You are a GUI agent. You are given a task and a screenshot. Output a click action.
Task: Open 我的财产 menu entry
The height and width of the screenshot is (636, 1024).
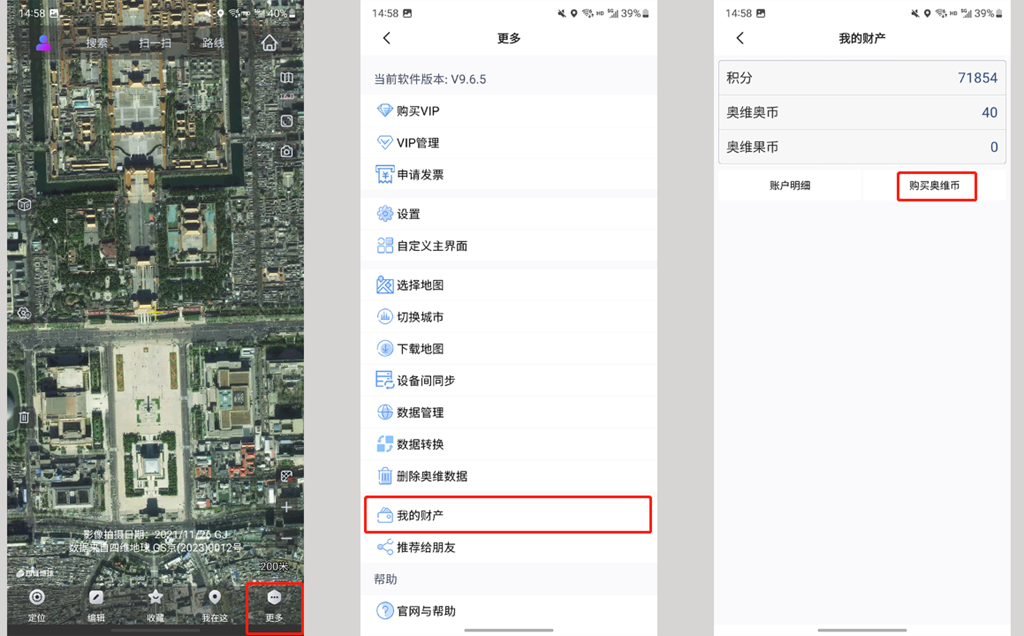tap(508, 515)
